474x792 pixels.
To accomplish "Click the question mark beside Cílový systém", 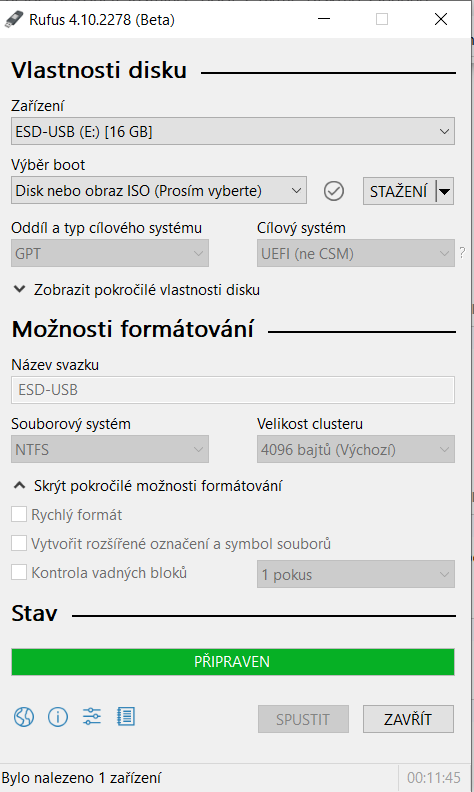I will [x=462, y=253].
